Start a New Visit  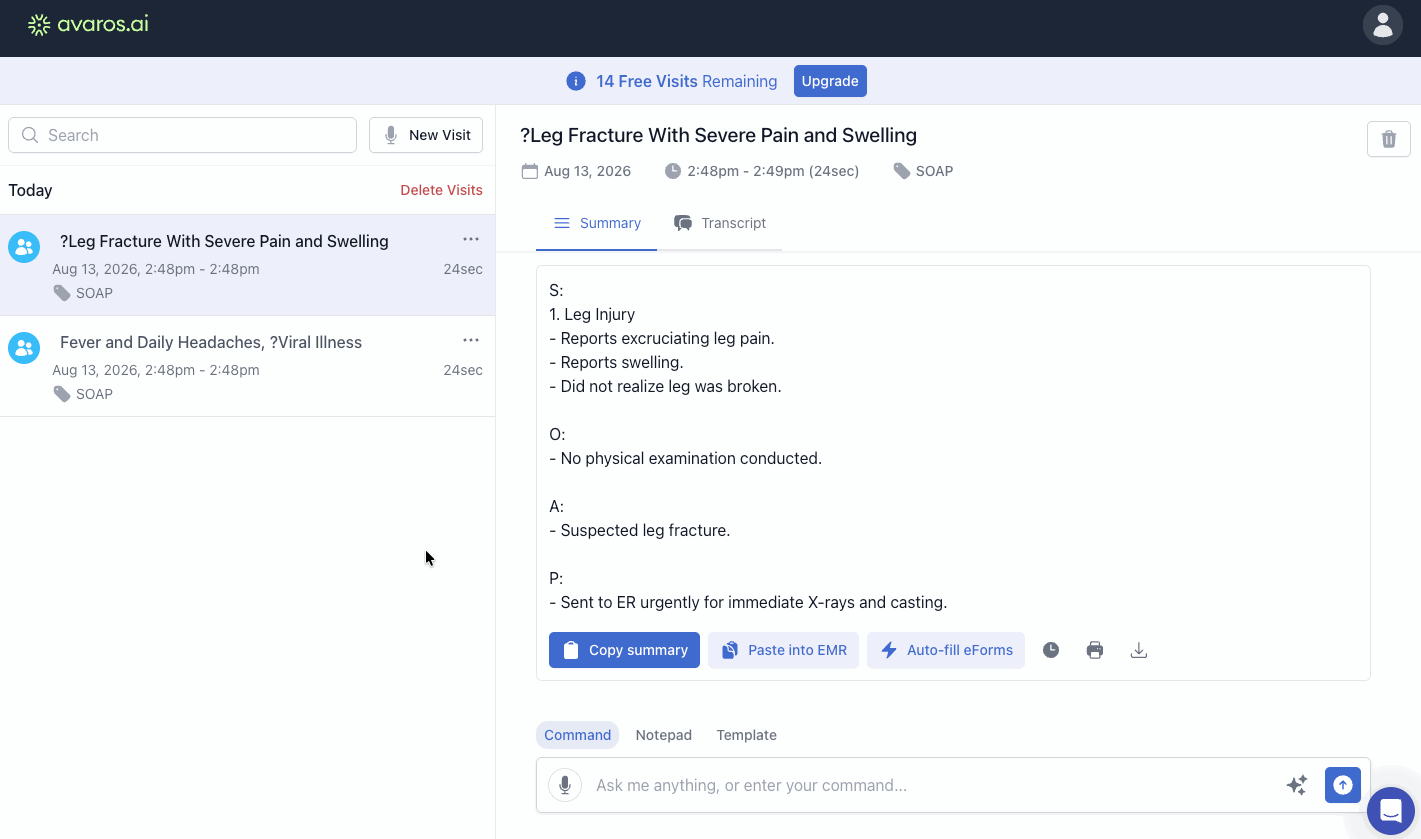pyautogui.click(x=426, y=135)
